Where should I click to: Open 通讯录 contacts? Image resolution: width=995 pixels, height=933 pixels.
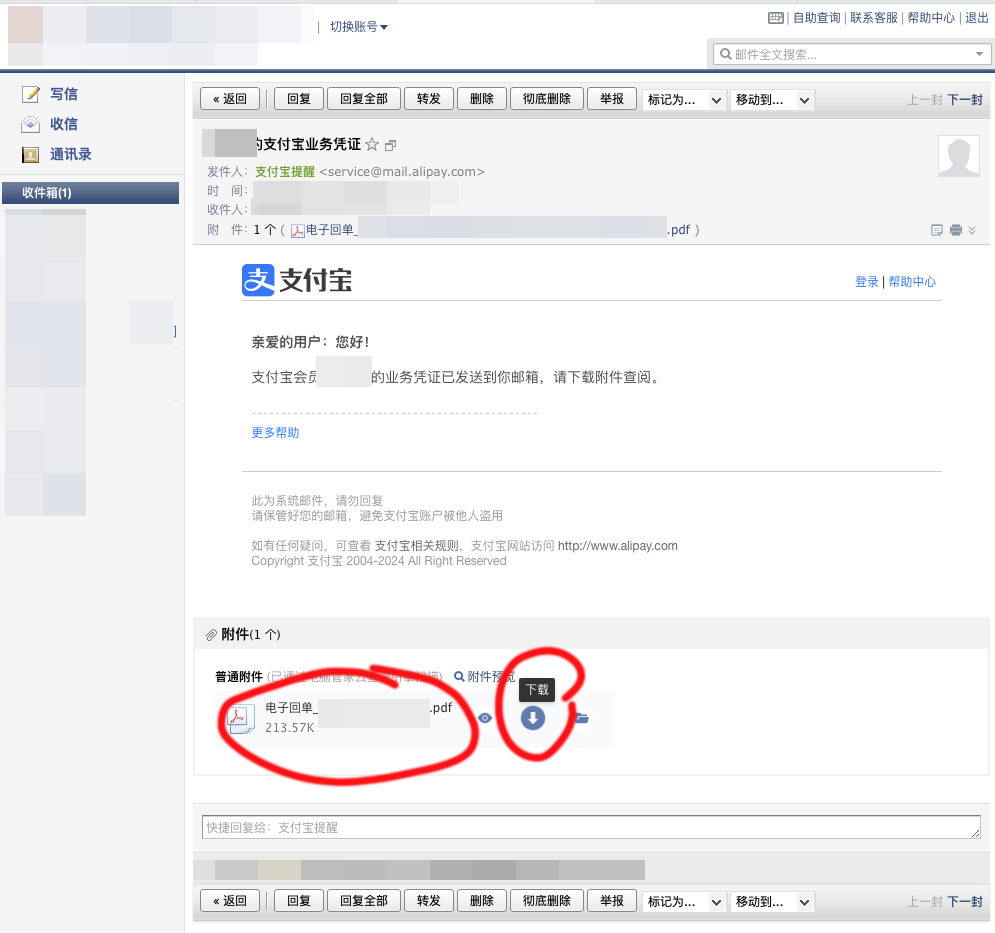(71, 155)
